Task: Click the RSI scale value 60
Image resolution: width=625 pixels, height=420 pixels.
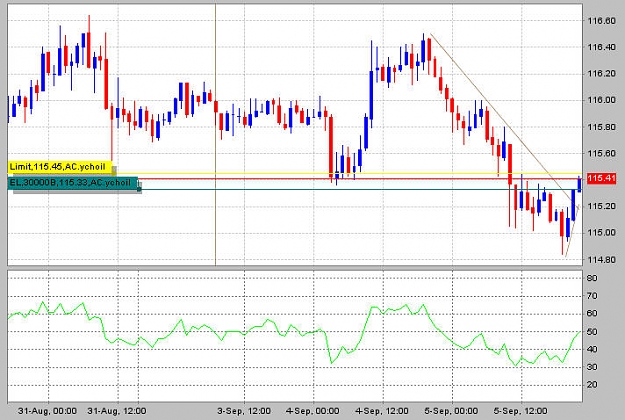Action: [592, 313]
